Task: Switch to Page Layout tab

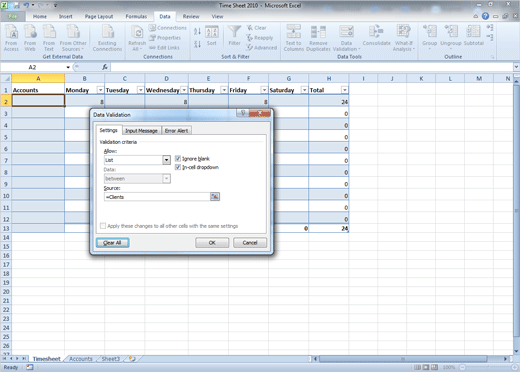Action: click(x=99, y=16)
